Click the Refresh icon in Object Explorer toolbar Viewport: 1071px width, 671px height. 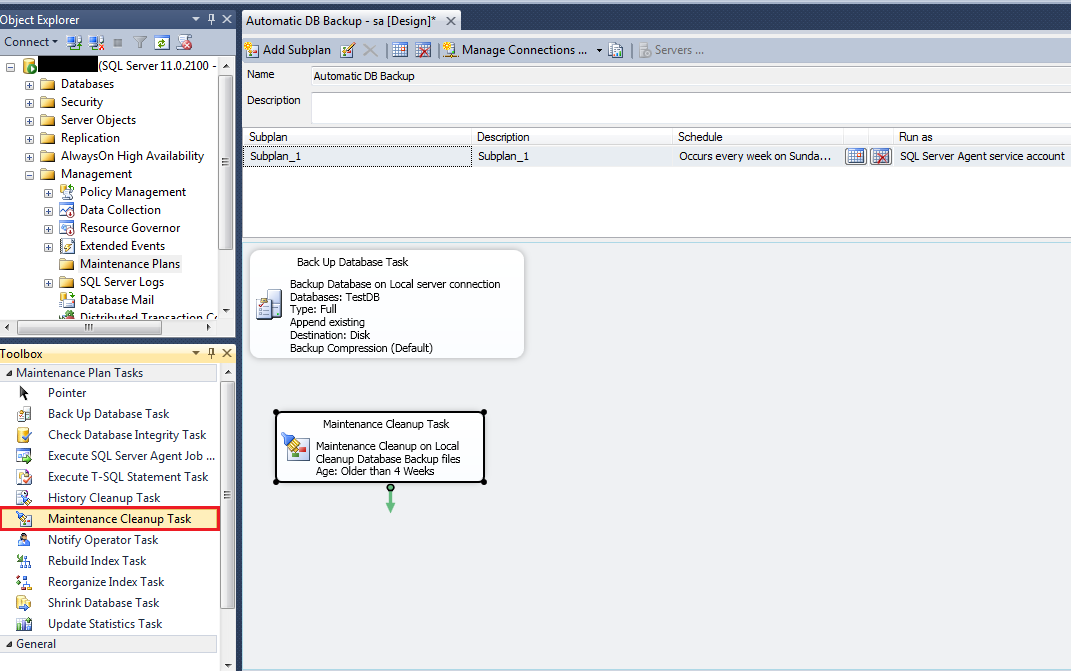[162, 42]
